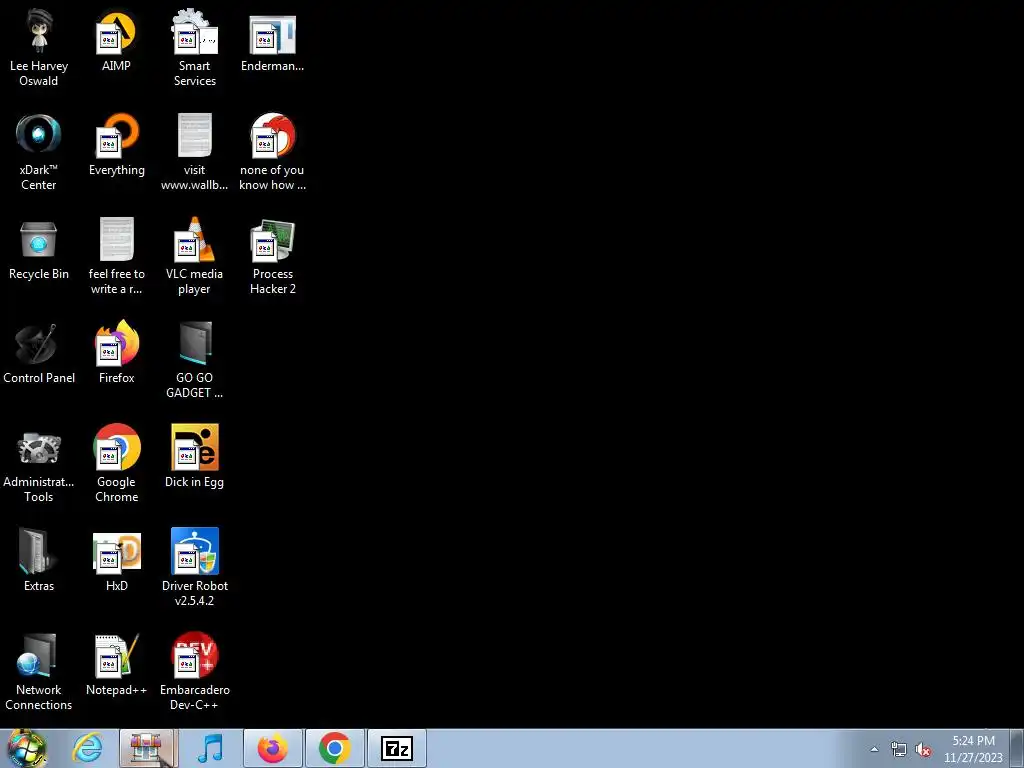
Task: Select the Network Connections icon
Action: (39, 671)
